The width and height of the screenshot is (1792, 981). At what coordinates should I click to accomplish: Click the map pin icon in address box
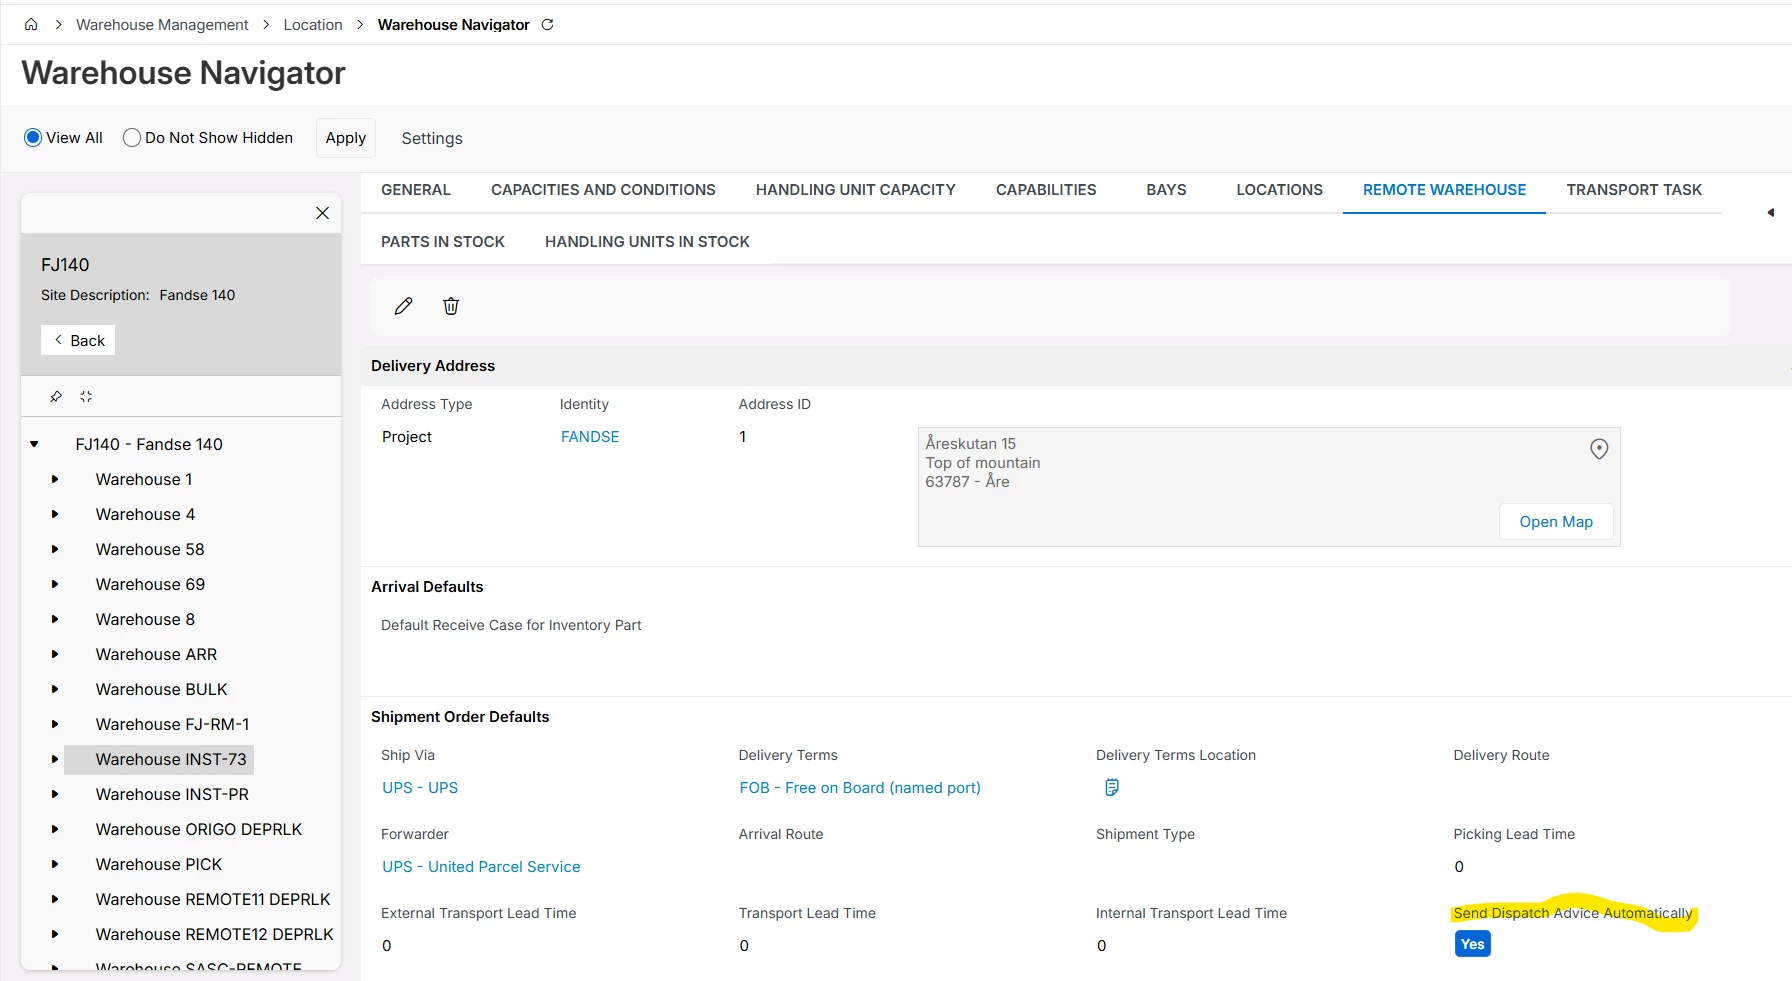coord(1599,449)
